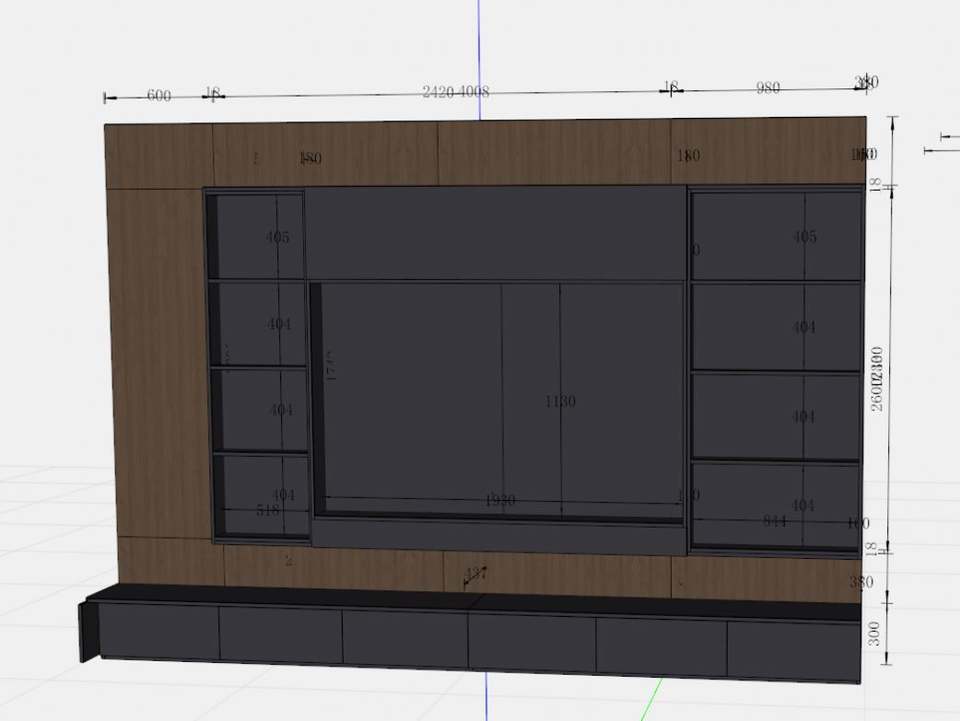This screenshot has height=721, width=960.
Task: Select the '844' right shelf width dimension
Action: pos(775,521)
